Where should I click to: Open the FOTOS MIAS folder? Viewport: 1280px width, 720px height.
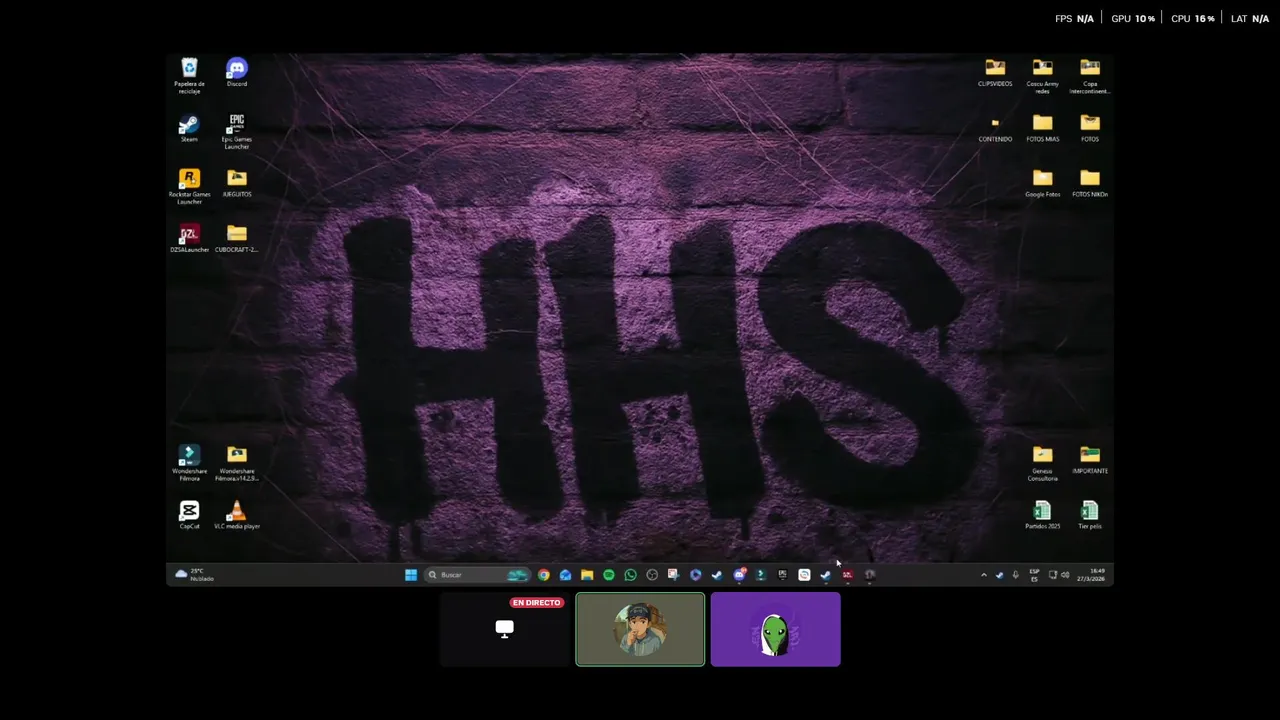[1042, 128]
